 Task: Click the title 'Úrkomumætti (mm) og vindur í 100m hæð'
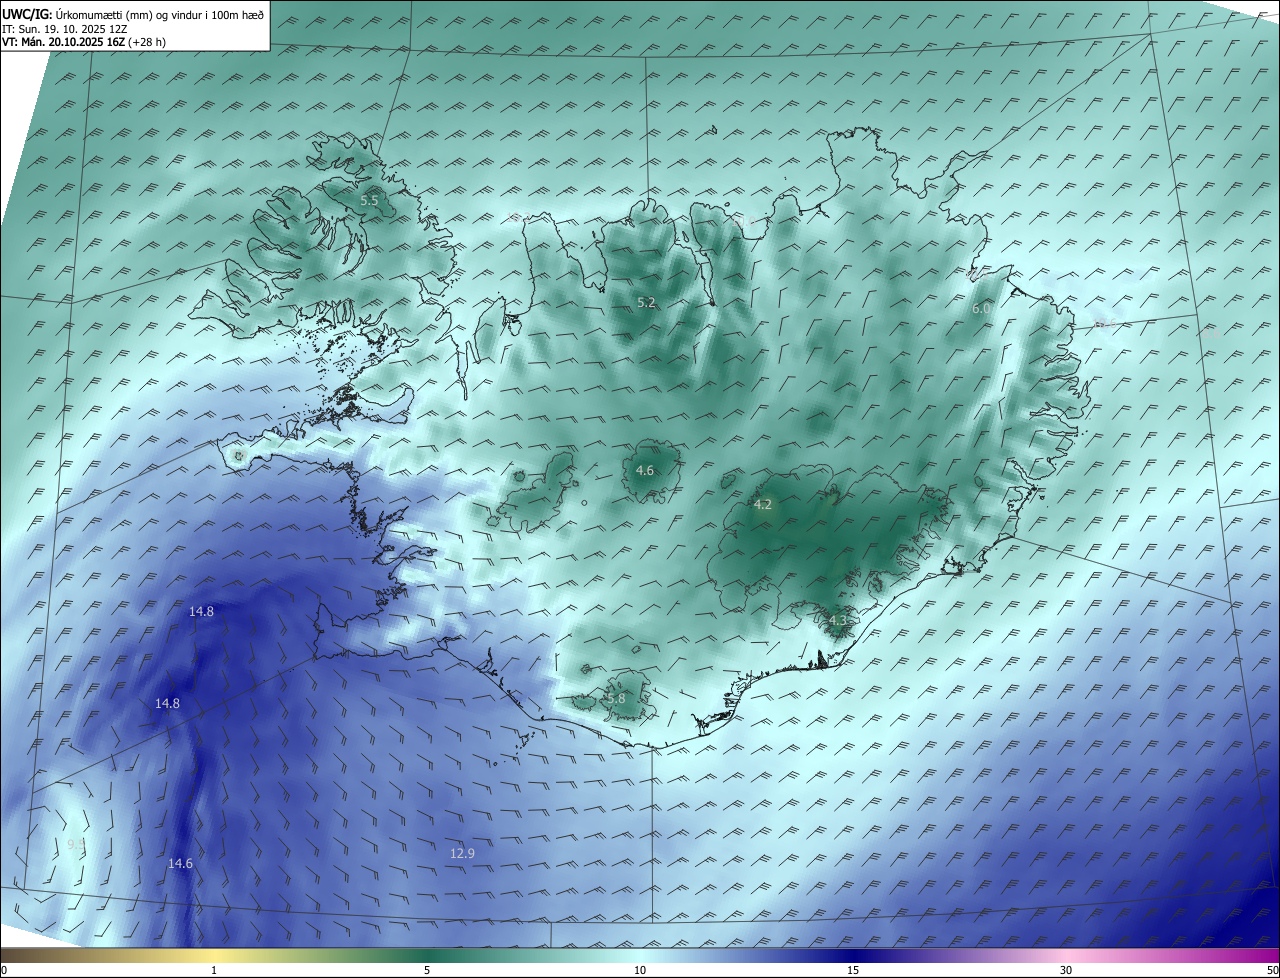tap(158, 14)
